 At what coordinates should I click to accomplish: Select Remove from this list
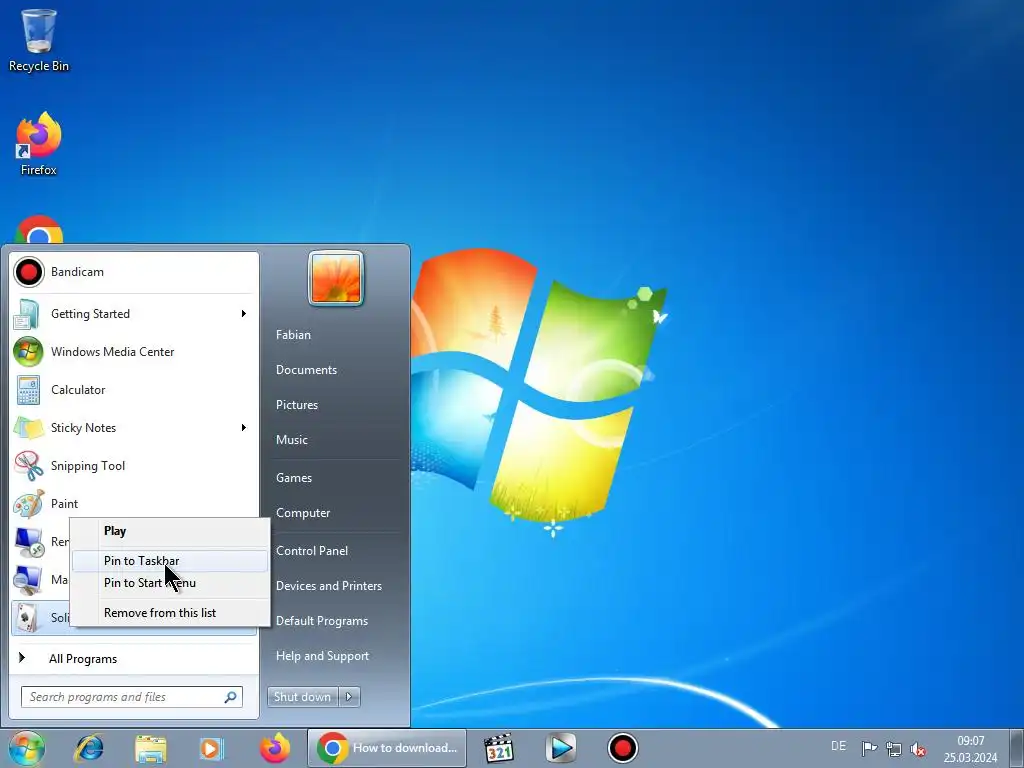click(170, 613)
